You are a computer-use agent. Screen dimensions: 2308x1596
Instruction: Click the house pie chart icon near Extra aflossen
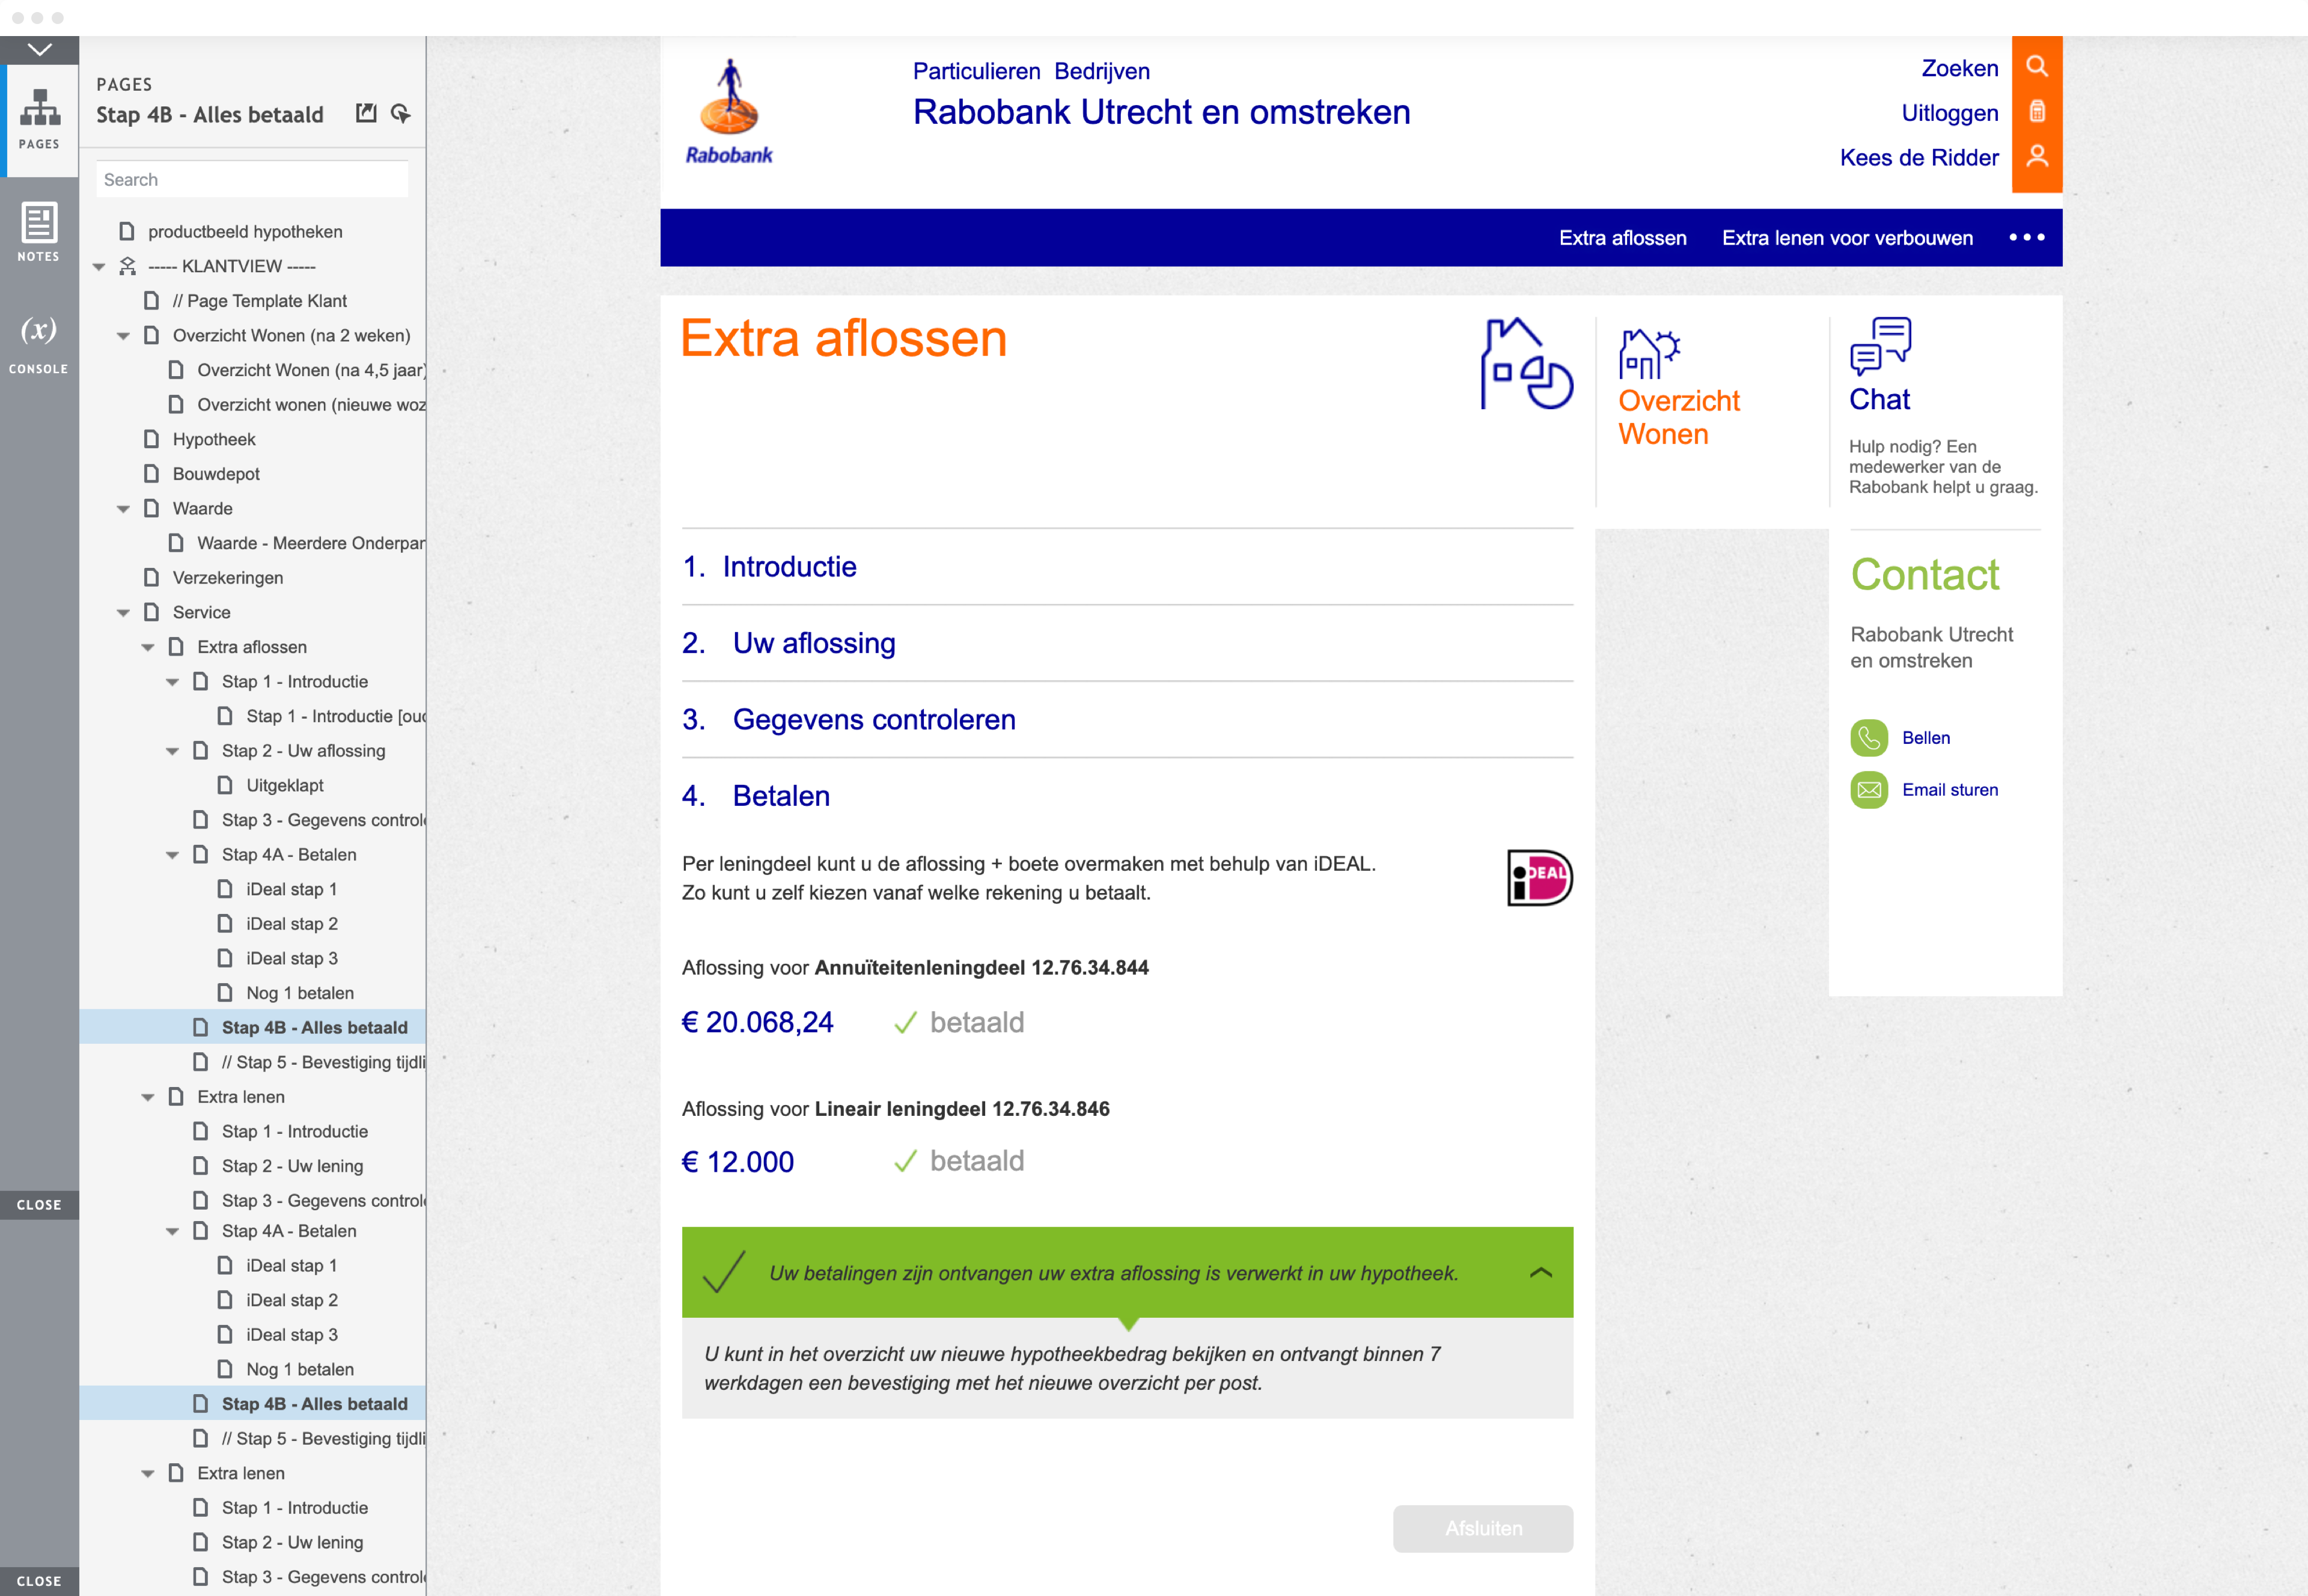[1526, 364]
